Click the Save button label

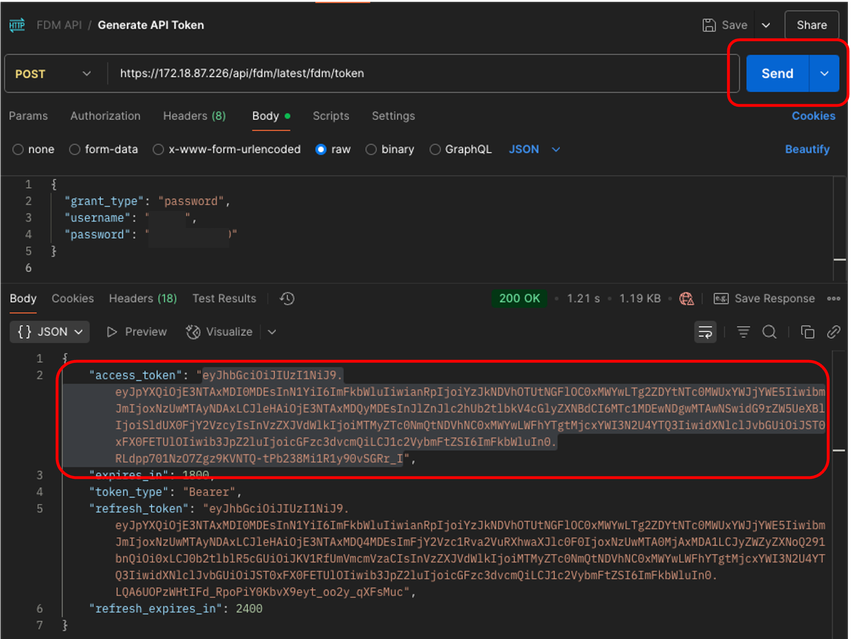tap(734, 25)
